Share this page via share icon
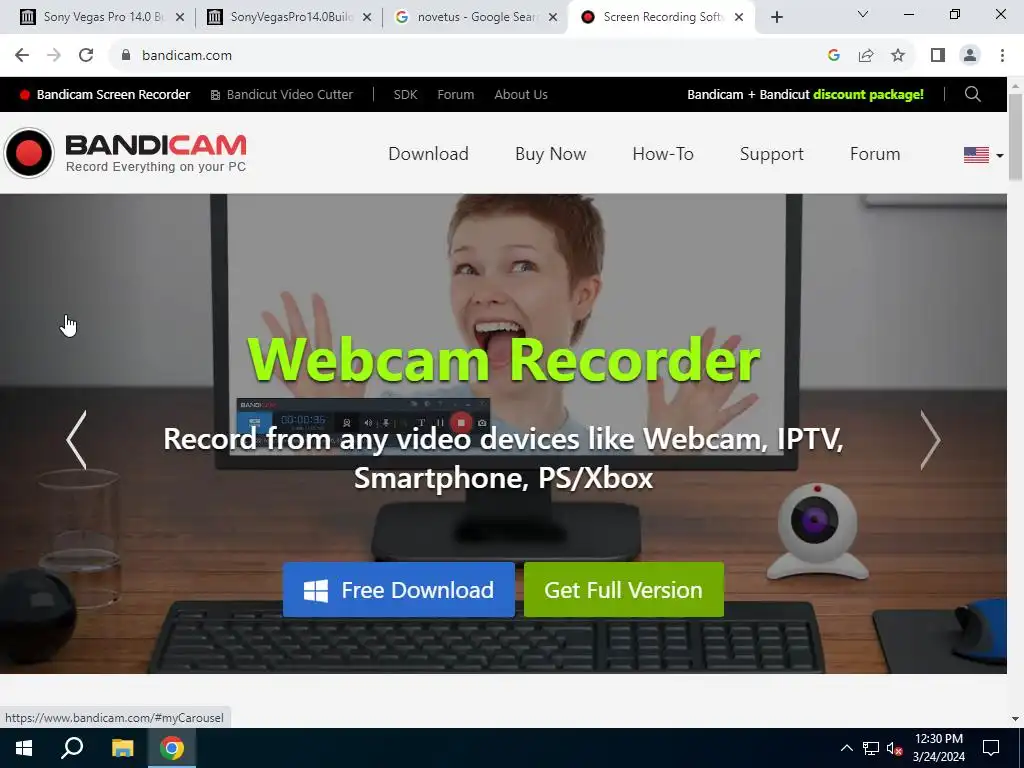The height and width of the screenshot is (768, 1024). click(x=866, y=56)
